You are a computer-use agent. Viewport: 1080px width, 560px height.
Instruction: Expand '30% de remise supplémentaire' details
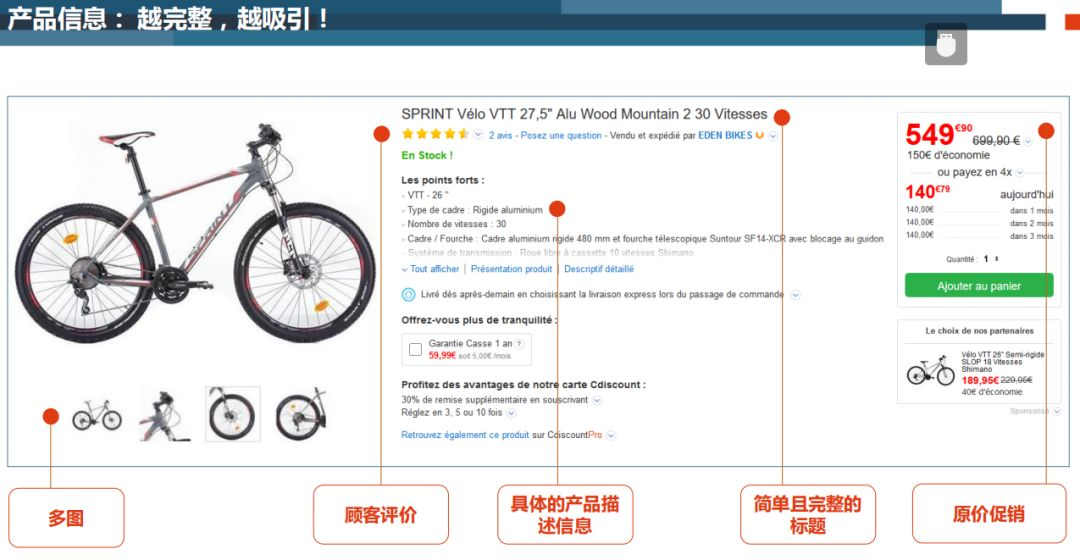coord(596,400)
